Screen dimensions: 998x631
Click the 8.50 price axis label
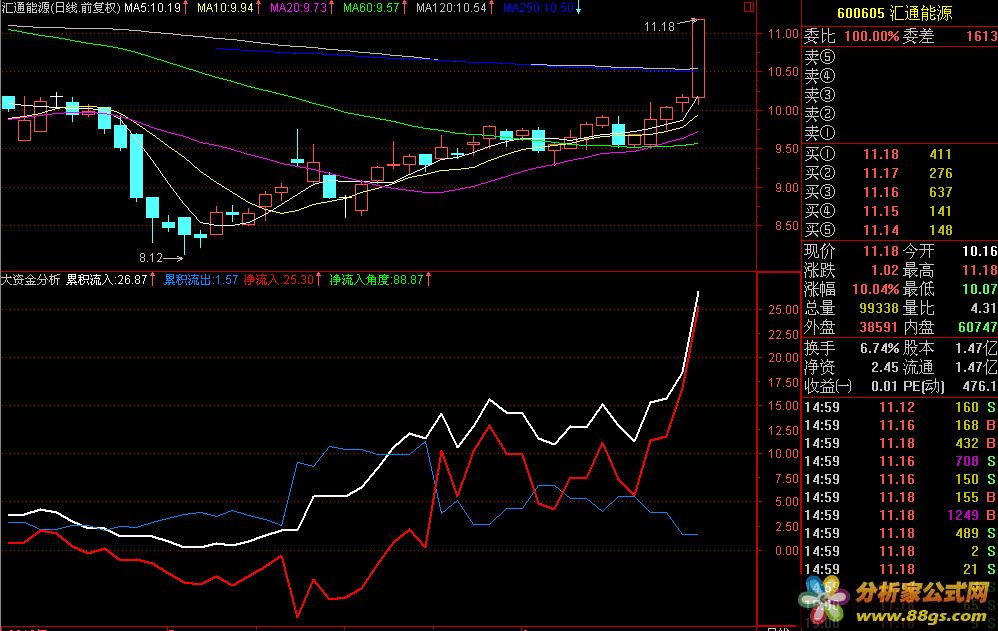pyautogui.click(x=786, y=226)
